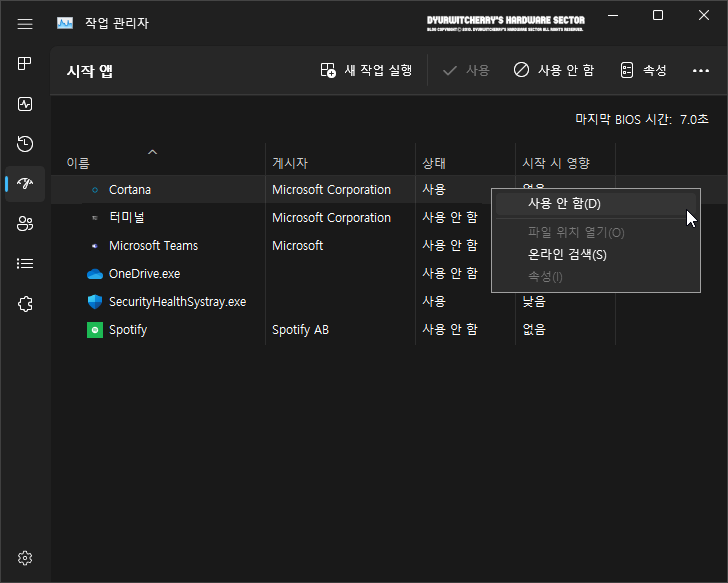
Task: Click the green Spotify icon
Action: click(95, 330)
